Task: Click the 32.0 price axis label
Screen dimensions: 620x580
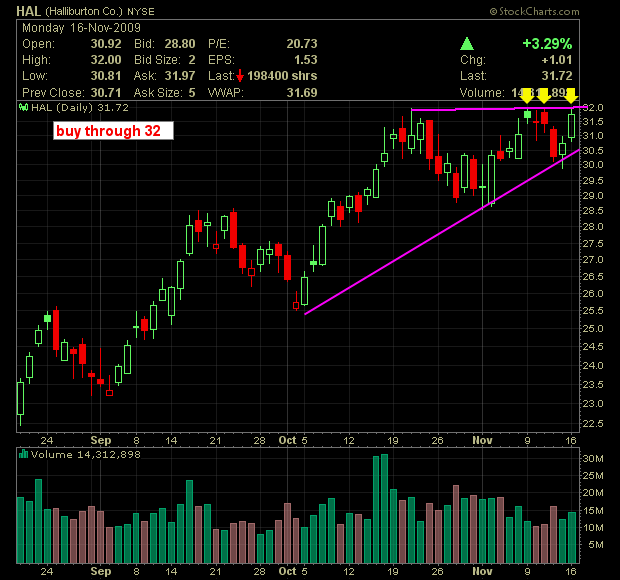Action: pos(597,107)
